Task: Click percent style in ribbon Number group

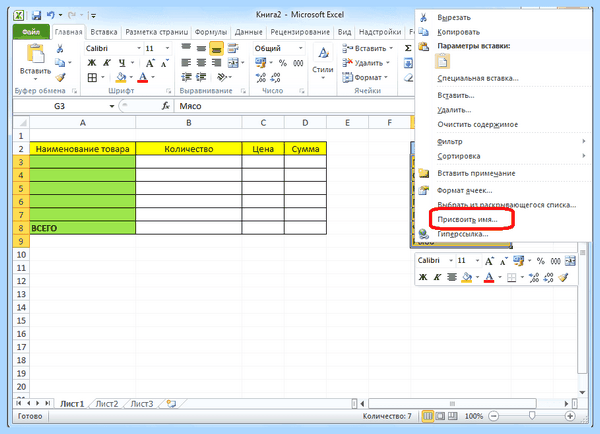Action: 283,63
